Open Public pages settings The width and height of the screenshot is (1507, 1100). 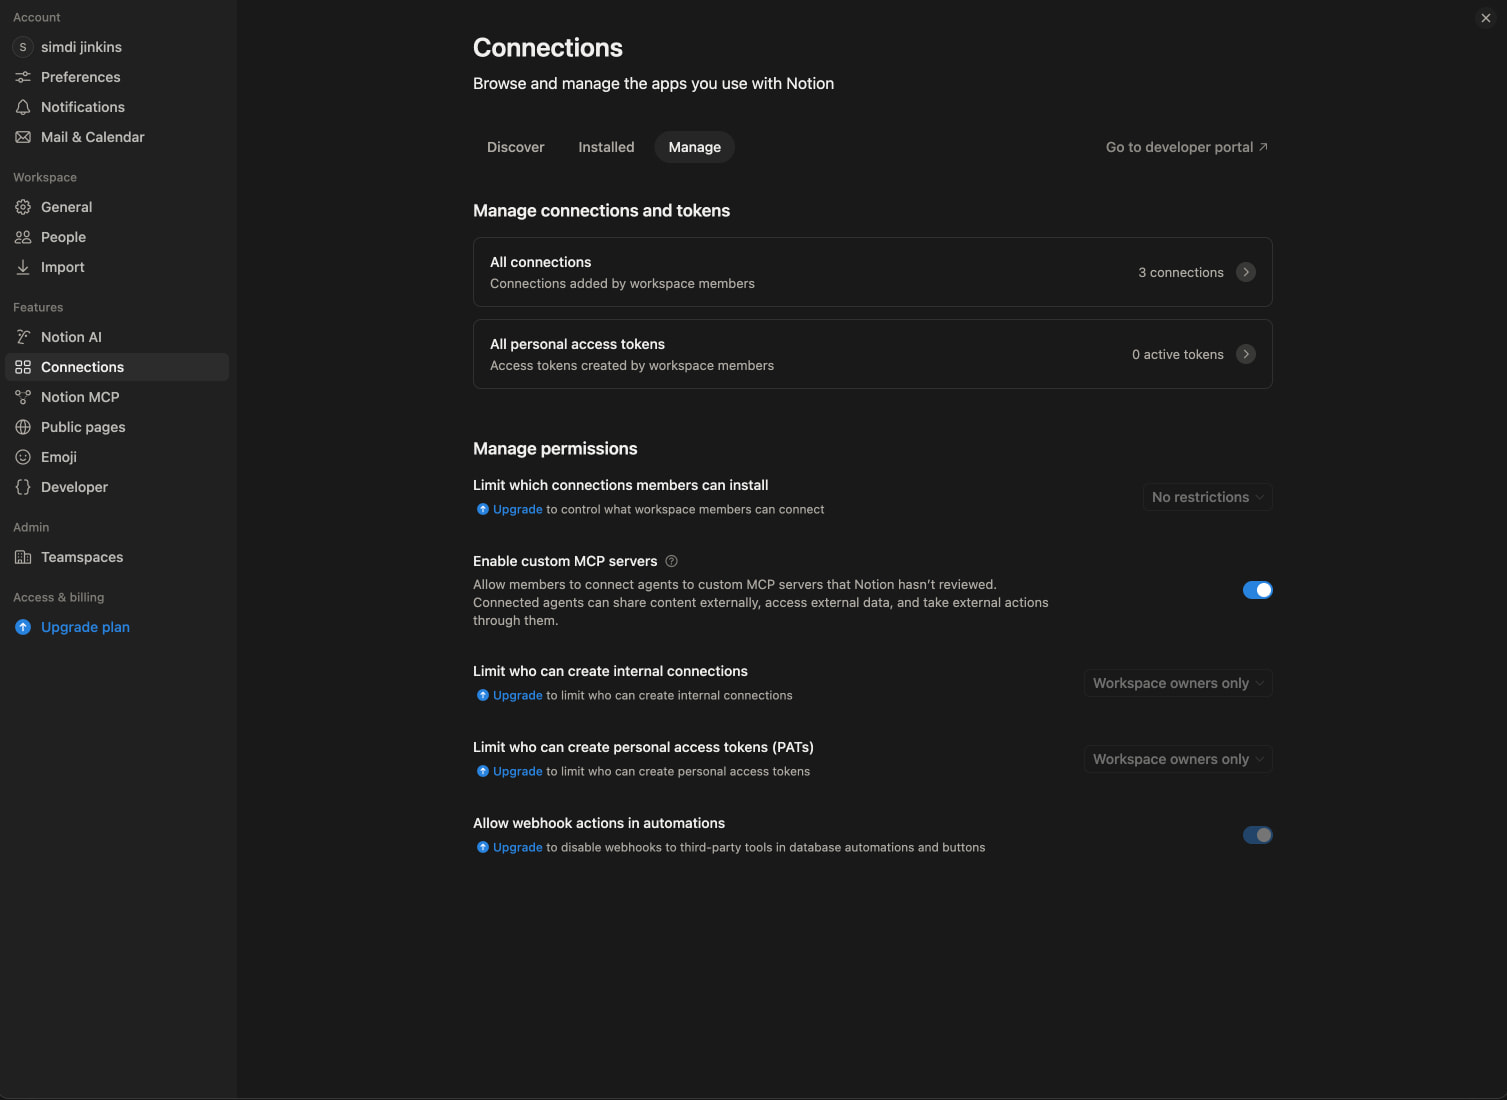(117, 427)
